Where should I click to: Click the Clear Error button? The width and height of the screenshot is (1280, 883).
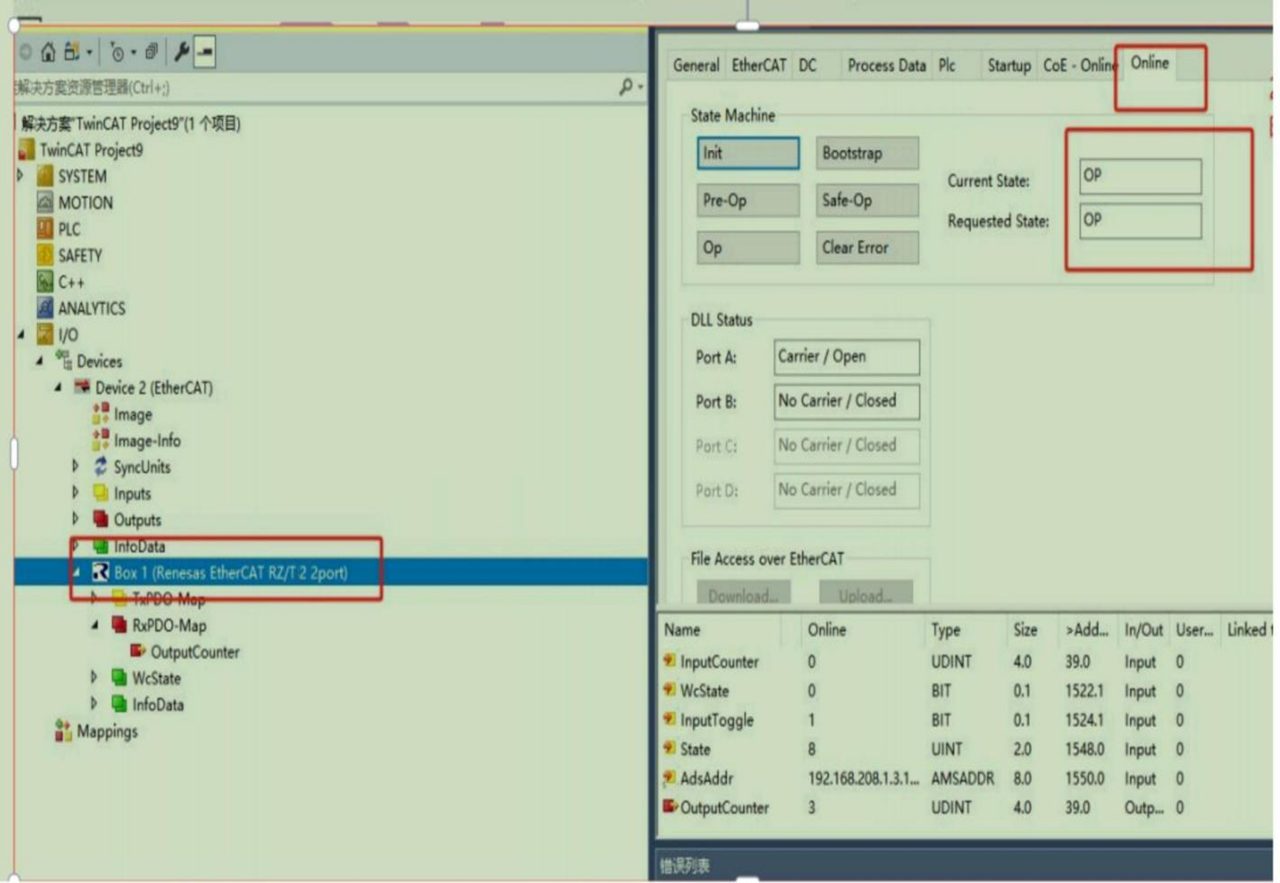tap(867, 247)
